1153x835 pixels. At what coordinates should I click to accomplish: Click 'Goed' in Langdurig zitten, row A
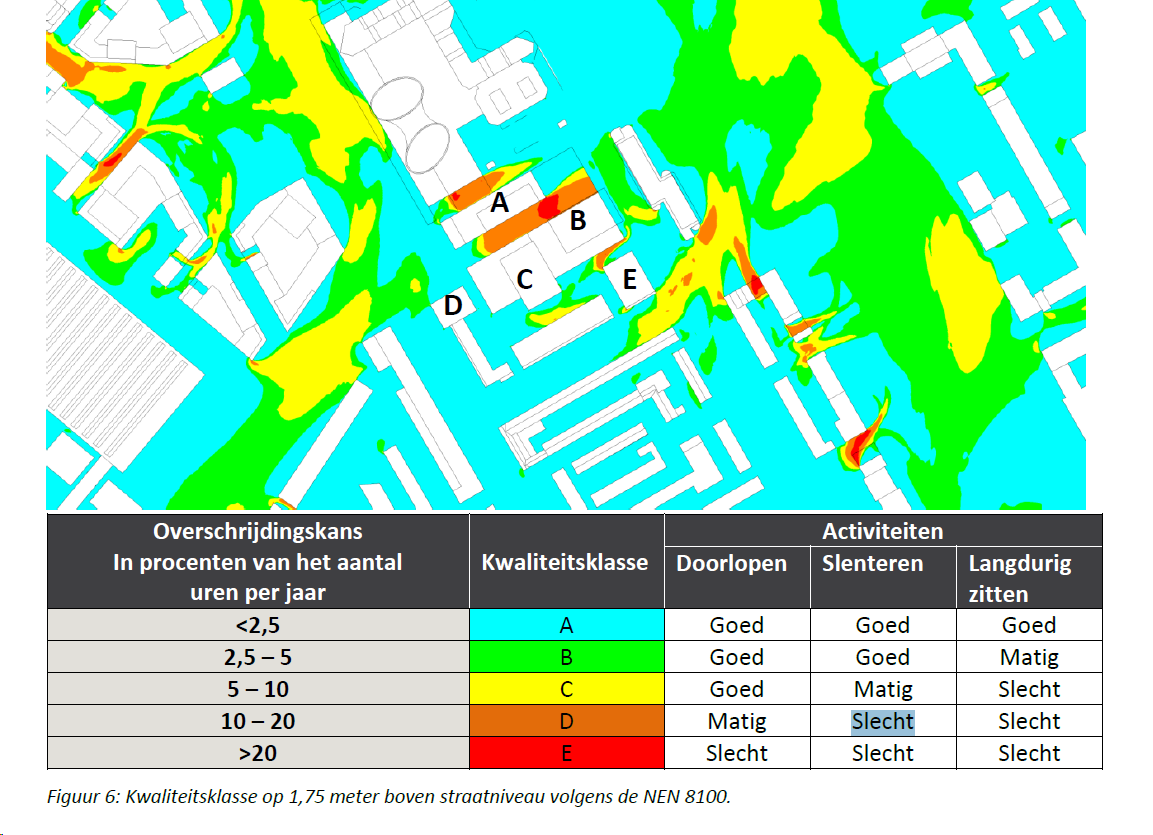tap(1029, 626)
